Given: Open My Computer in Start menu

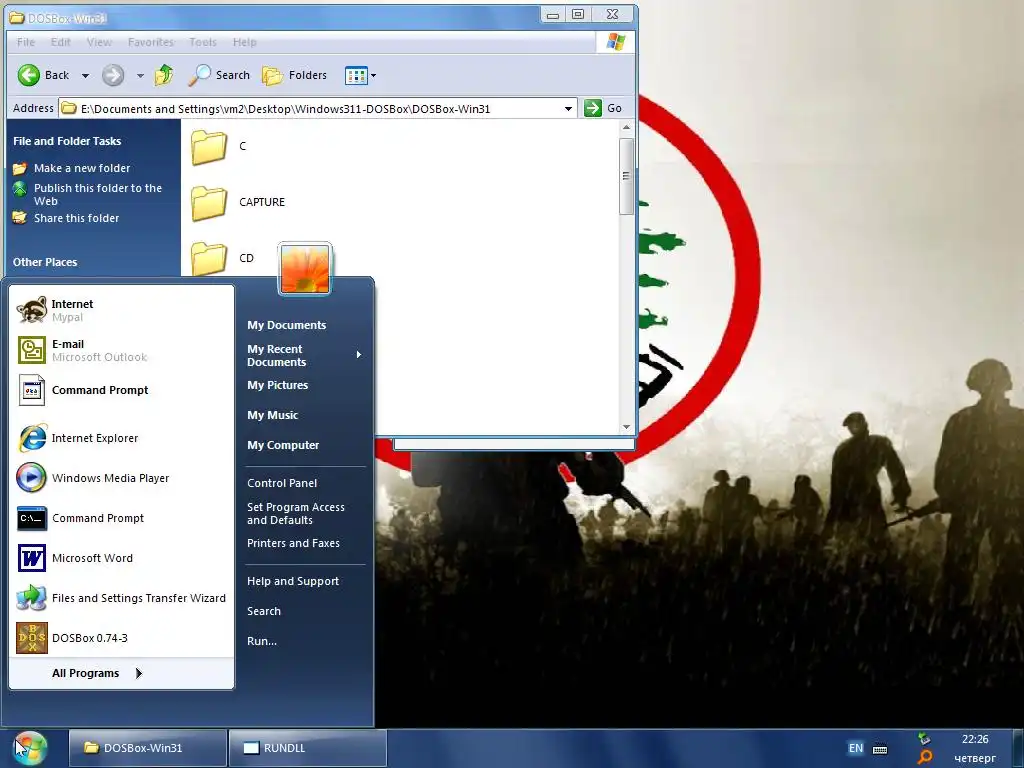Looking at the screenshot, I should pos(283,445).
